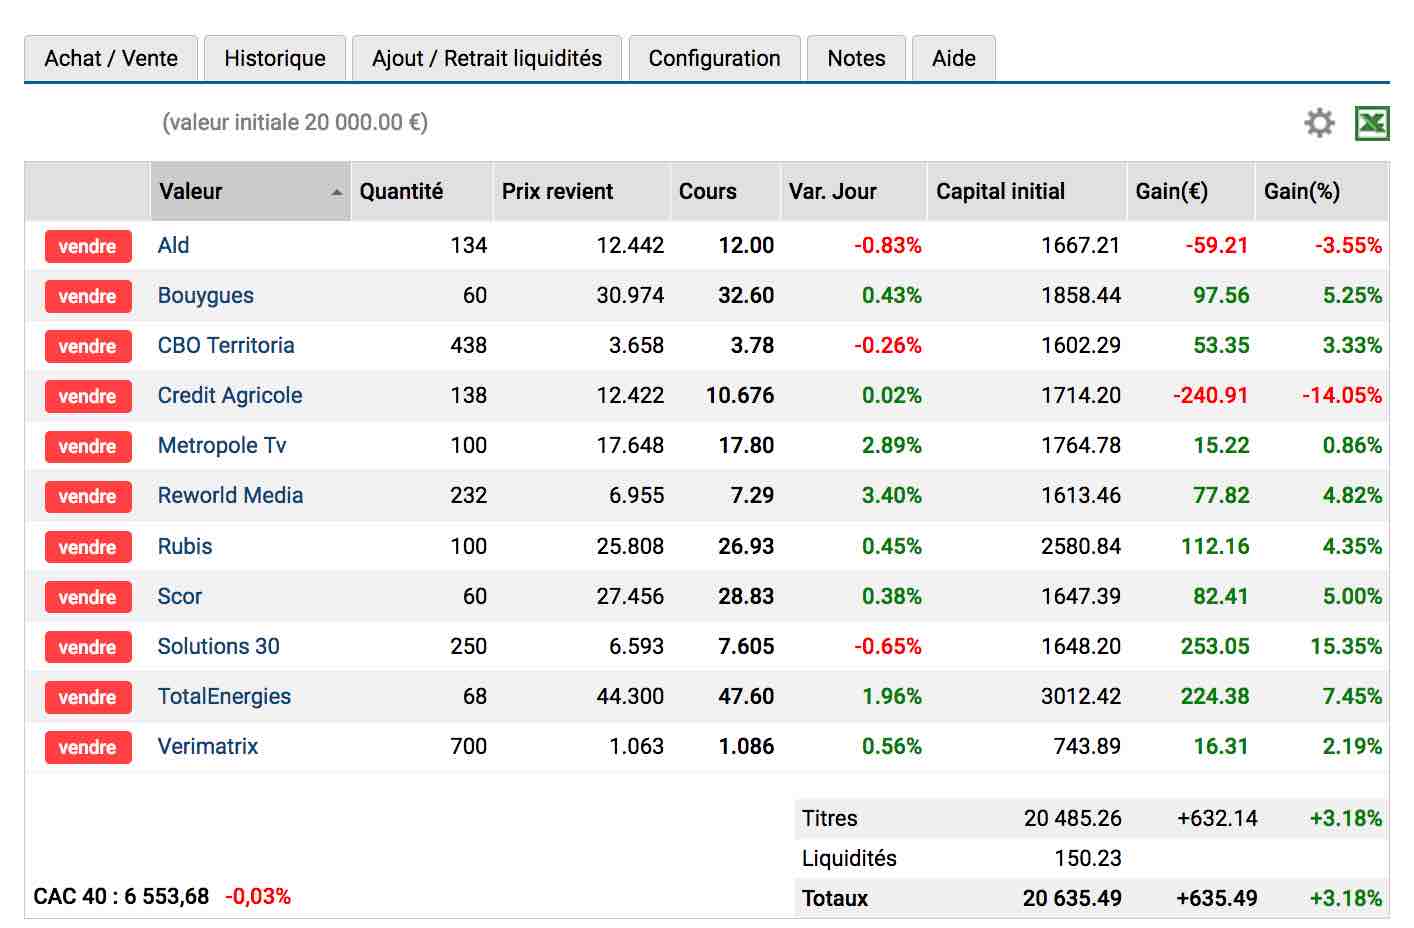This screenshot has height=928, width=1414.
Task: Click Reworld Media daily change 3.40%
Action: pyautogui.click(x=892, y=495)
